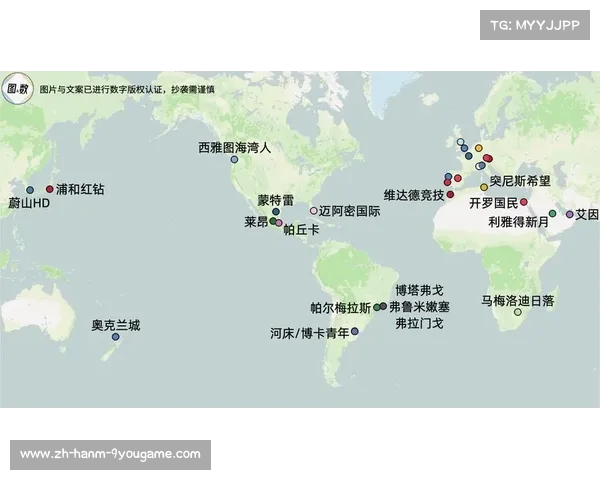Click the map marker for 西雅图海湾人
600x480 pixels.
click(234, 160)
